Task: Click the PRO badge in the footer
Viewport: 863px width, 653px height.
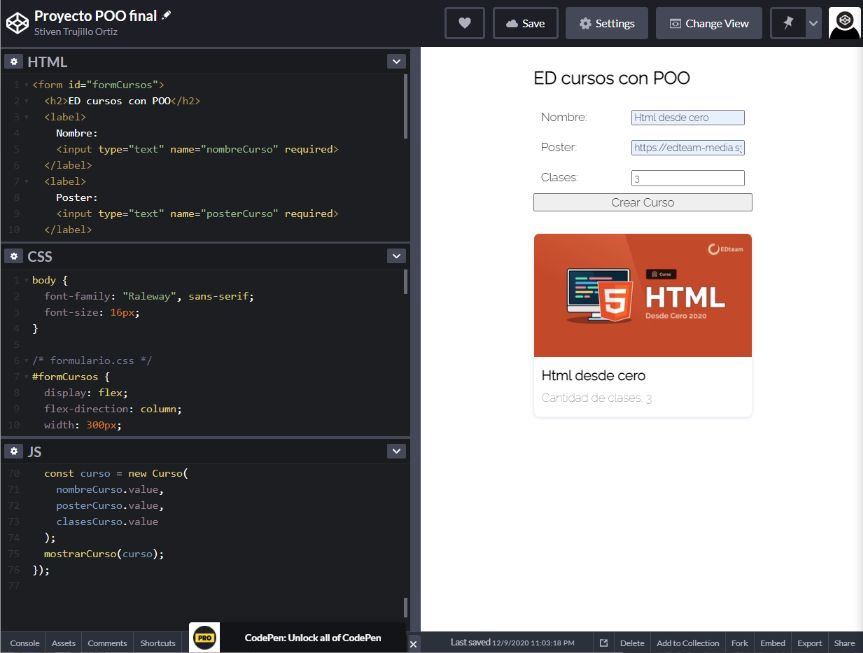Action: tap(203, 637)
